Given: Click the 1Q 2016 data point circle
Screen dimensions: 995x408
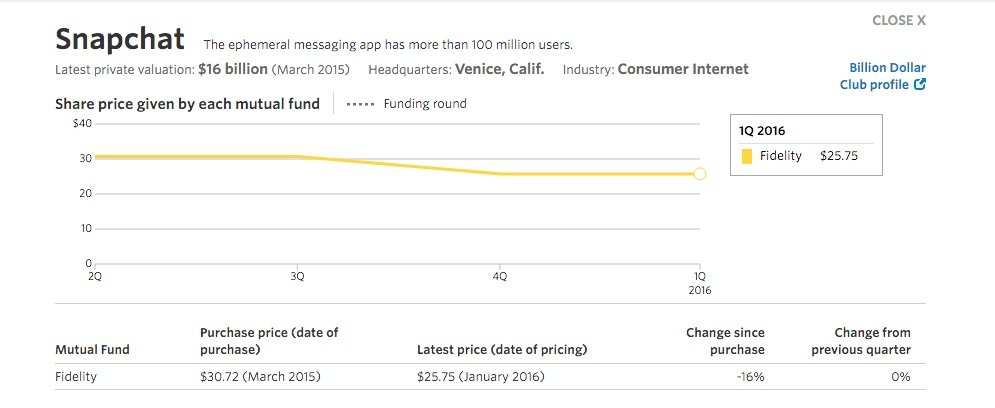Looking at the screenshot, I should tap(700, 174).
